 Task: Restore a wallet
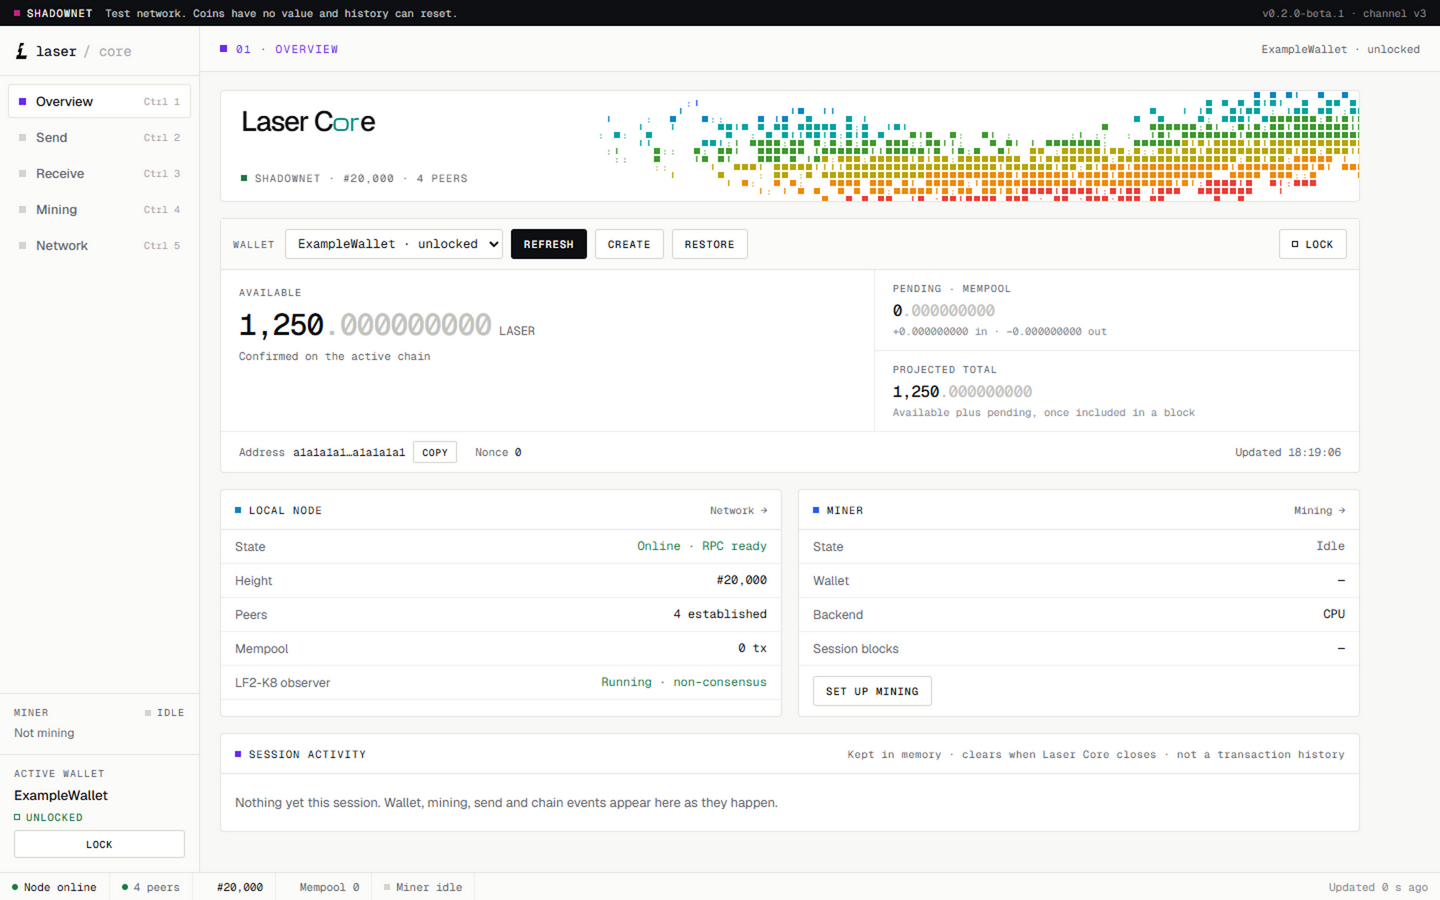[710, 244]
